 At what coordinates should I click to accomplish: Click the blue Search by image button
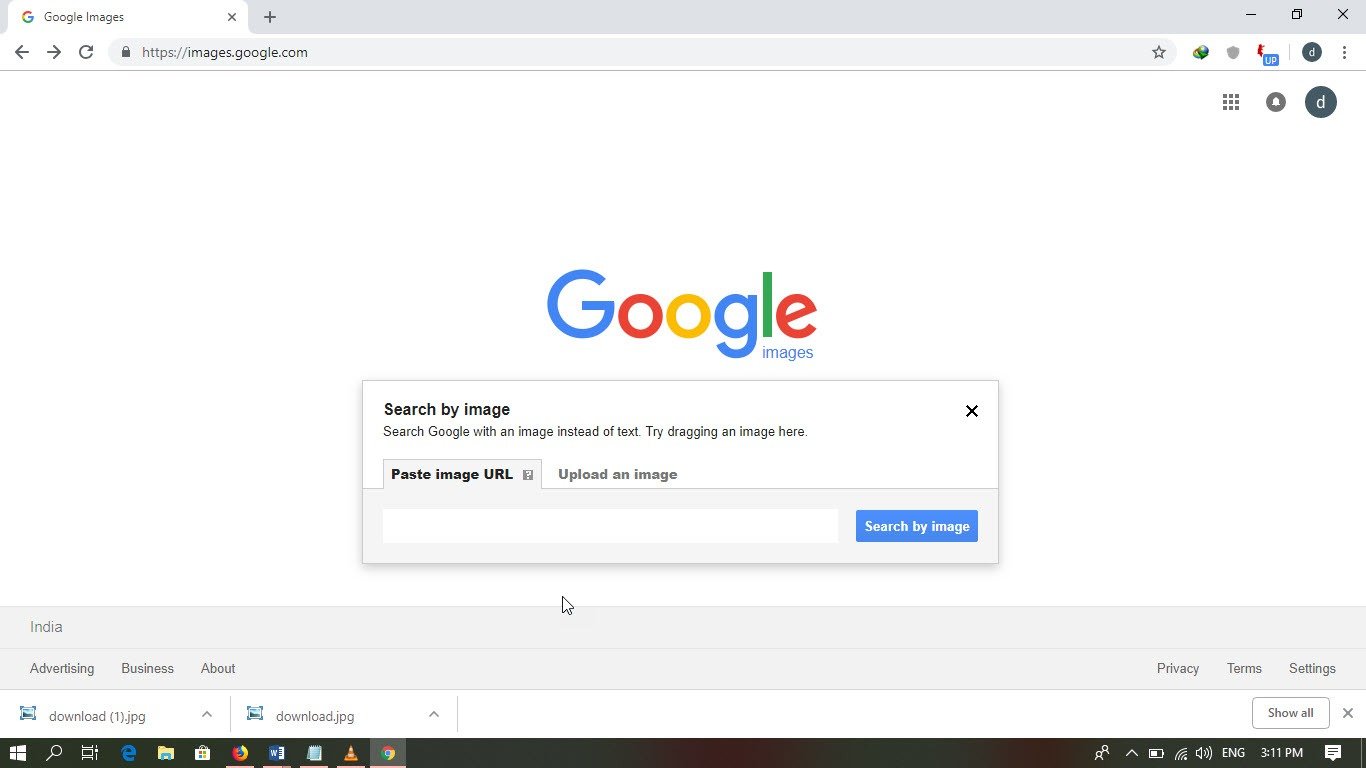(917, 526)
